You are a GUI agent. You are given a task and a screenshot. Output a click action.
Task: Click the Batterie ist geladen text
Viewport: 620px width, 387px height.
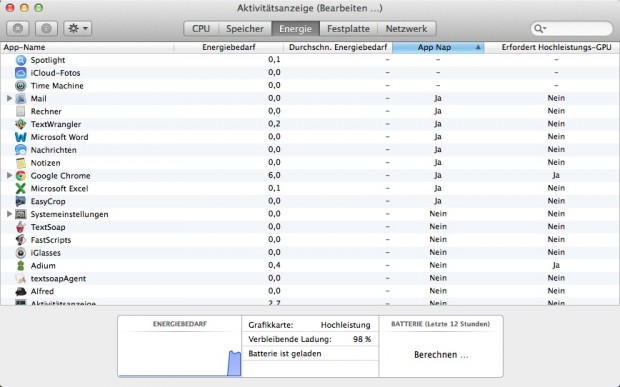point(285,354)
